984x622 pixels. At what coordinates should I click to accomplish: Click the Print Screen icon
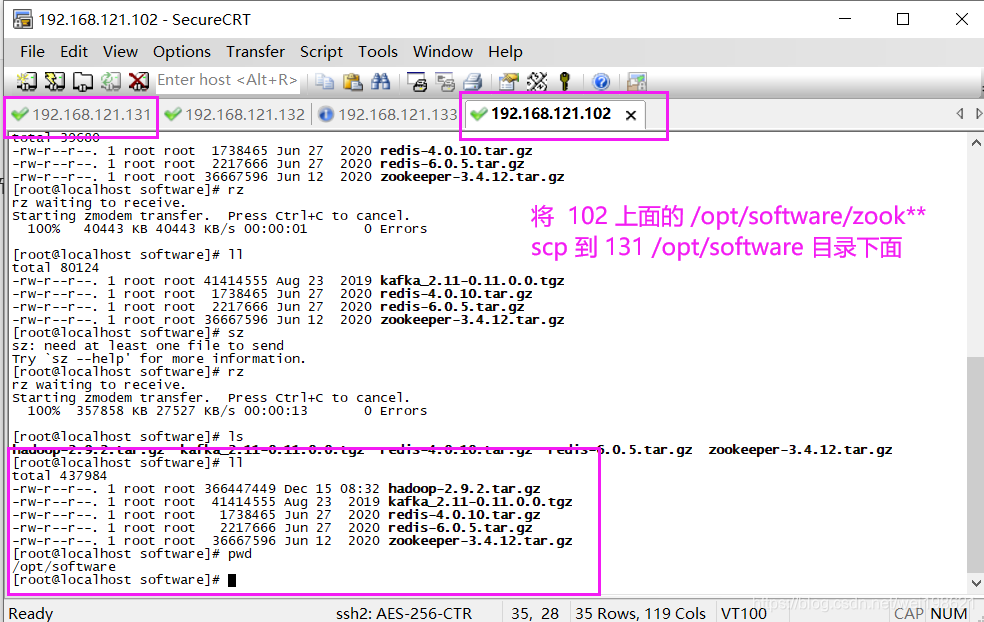(x=417, y=81)
